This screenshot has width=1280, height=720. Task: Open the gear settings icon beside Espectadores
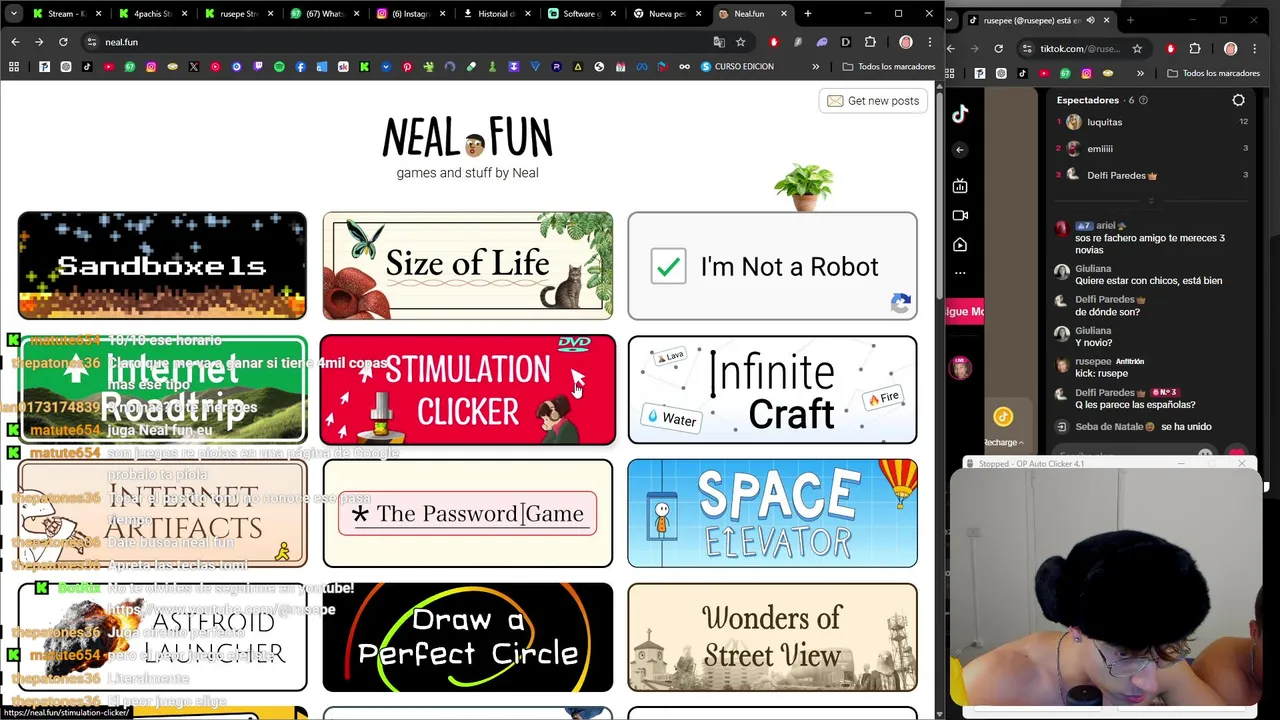1238,100
